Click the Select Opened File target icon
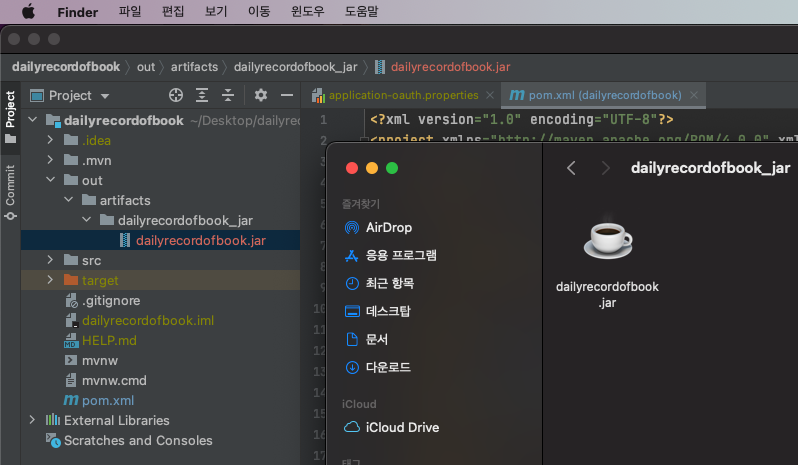 pos(176,95)
